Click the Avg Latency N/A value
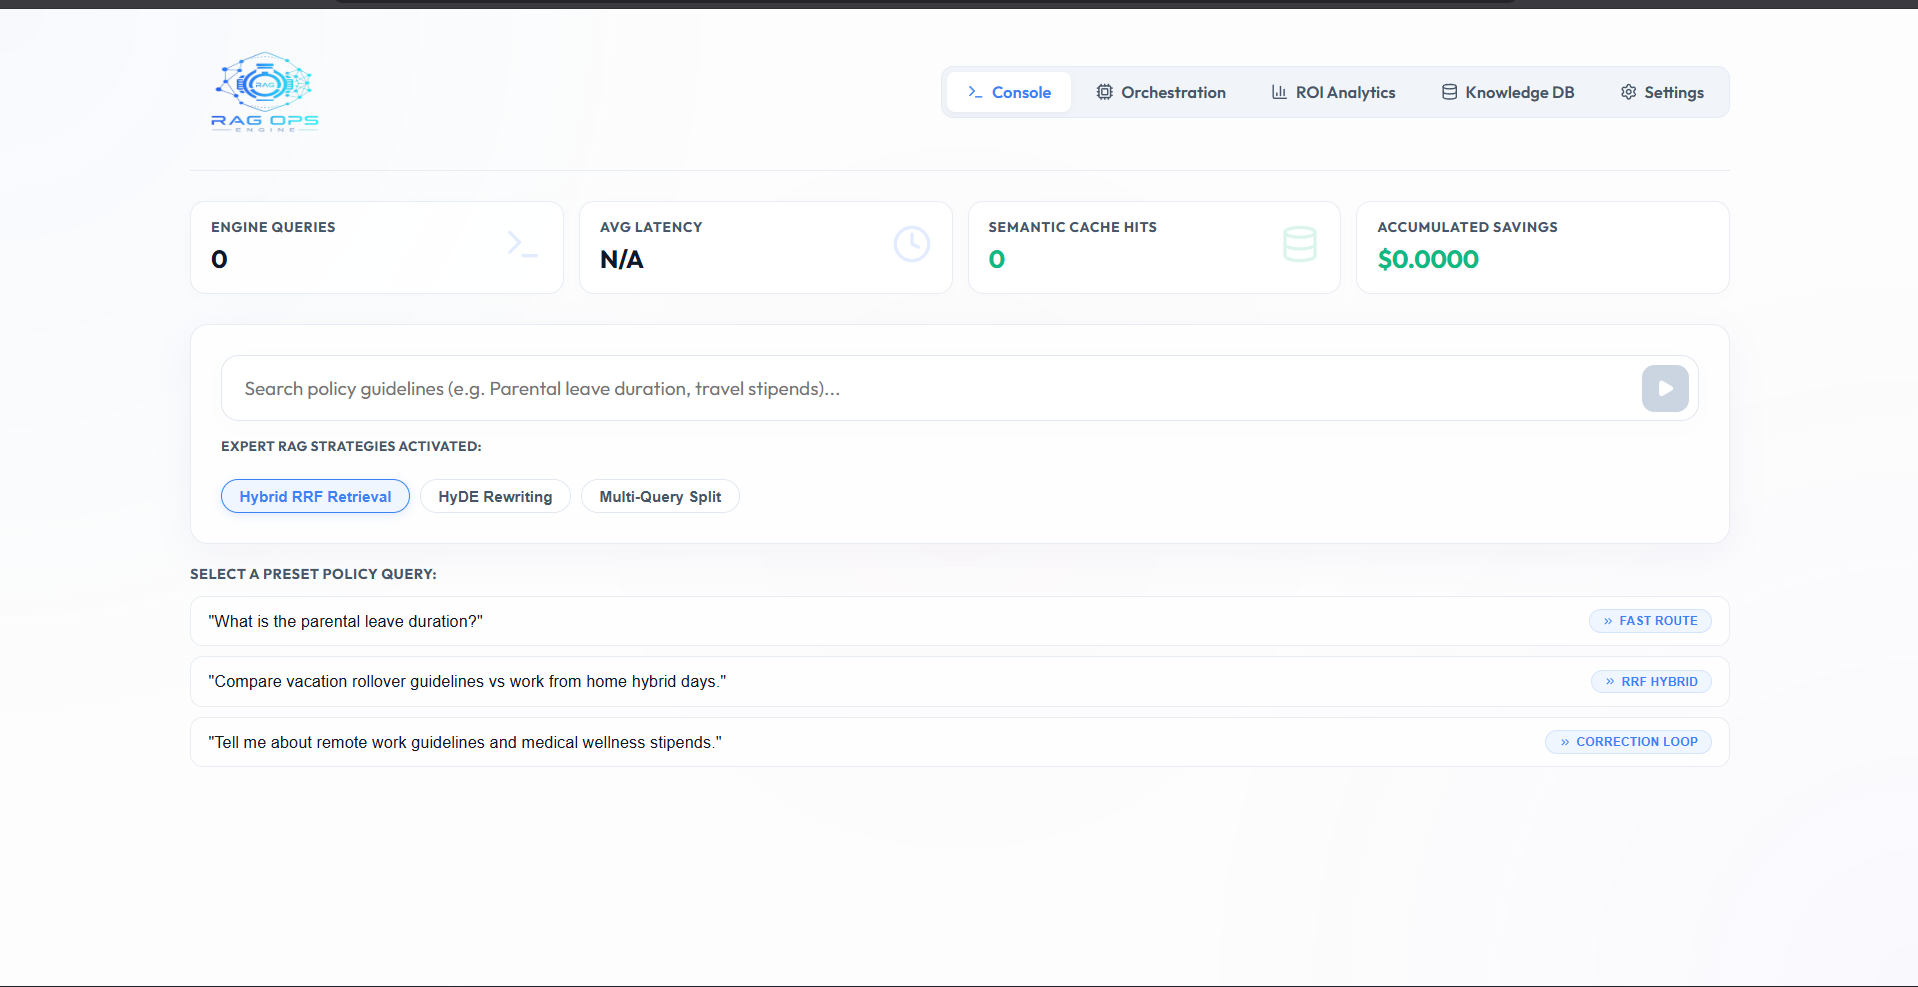The image size is (1918, 987). coord(622,259)
